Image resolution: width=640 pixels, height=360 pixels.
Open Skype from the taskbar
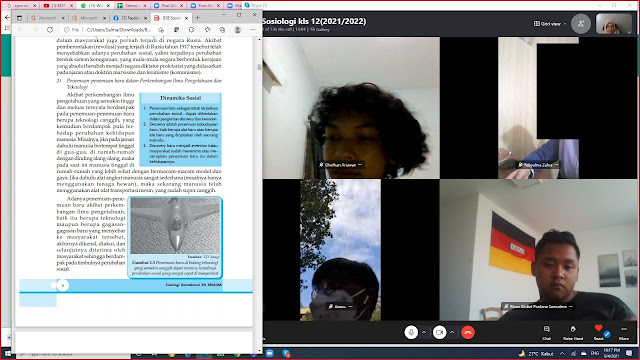click(286, 353)
